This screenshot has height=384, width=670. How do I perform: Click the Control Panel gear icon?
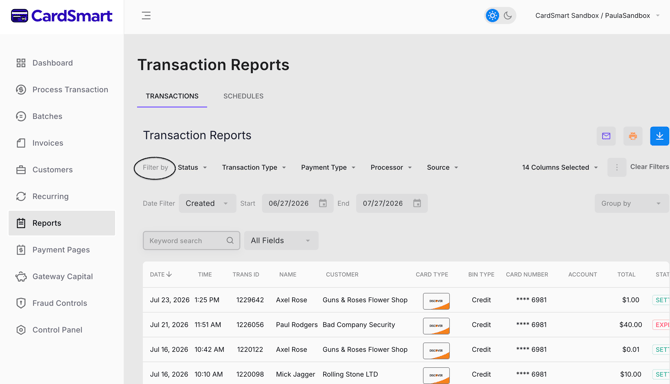point(21,330)
